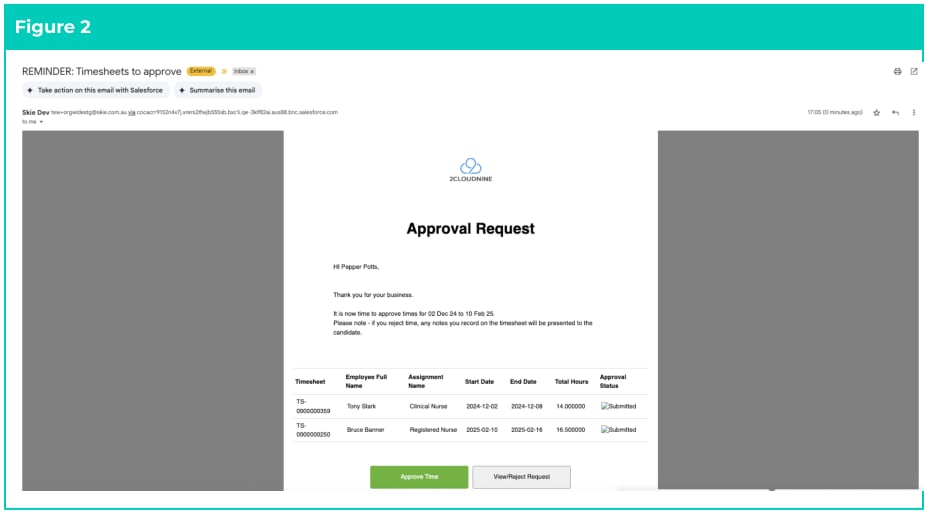Click the 2CLOUDNINE logo

click(x=471, y=170)
